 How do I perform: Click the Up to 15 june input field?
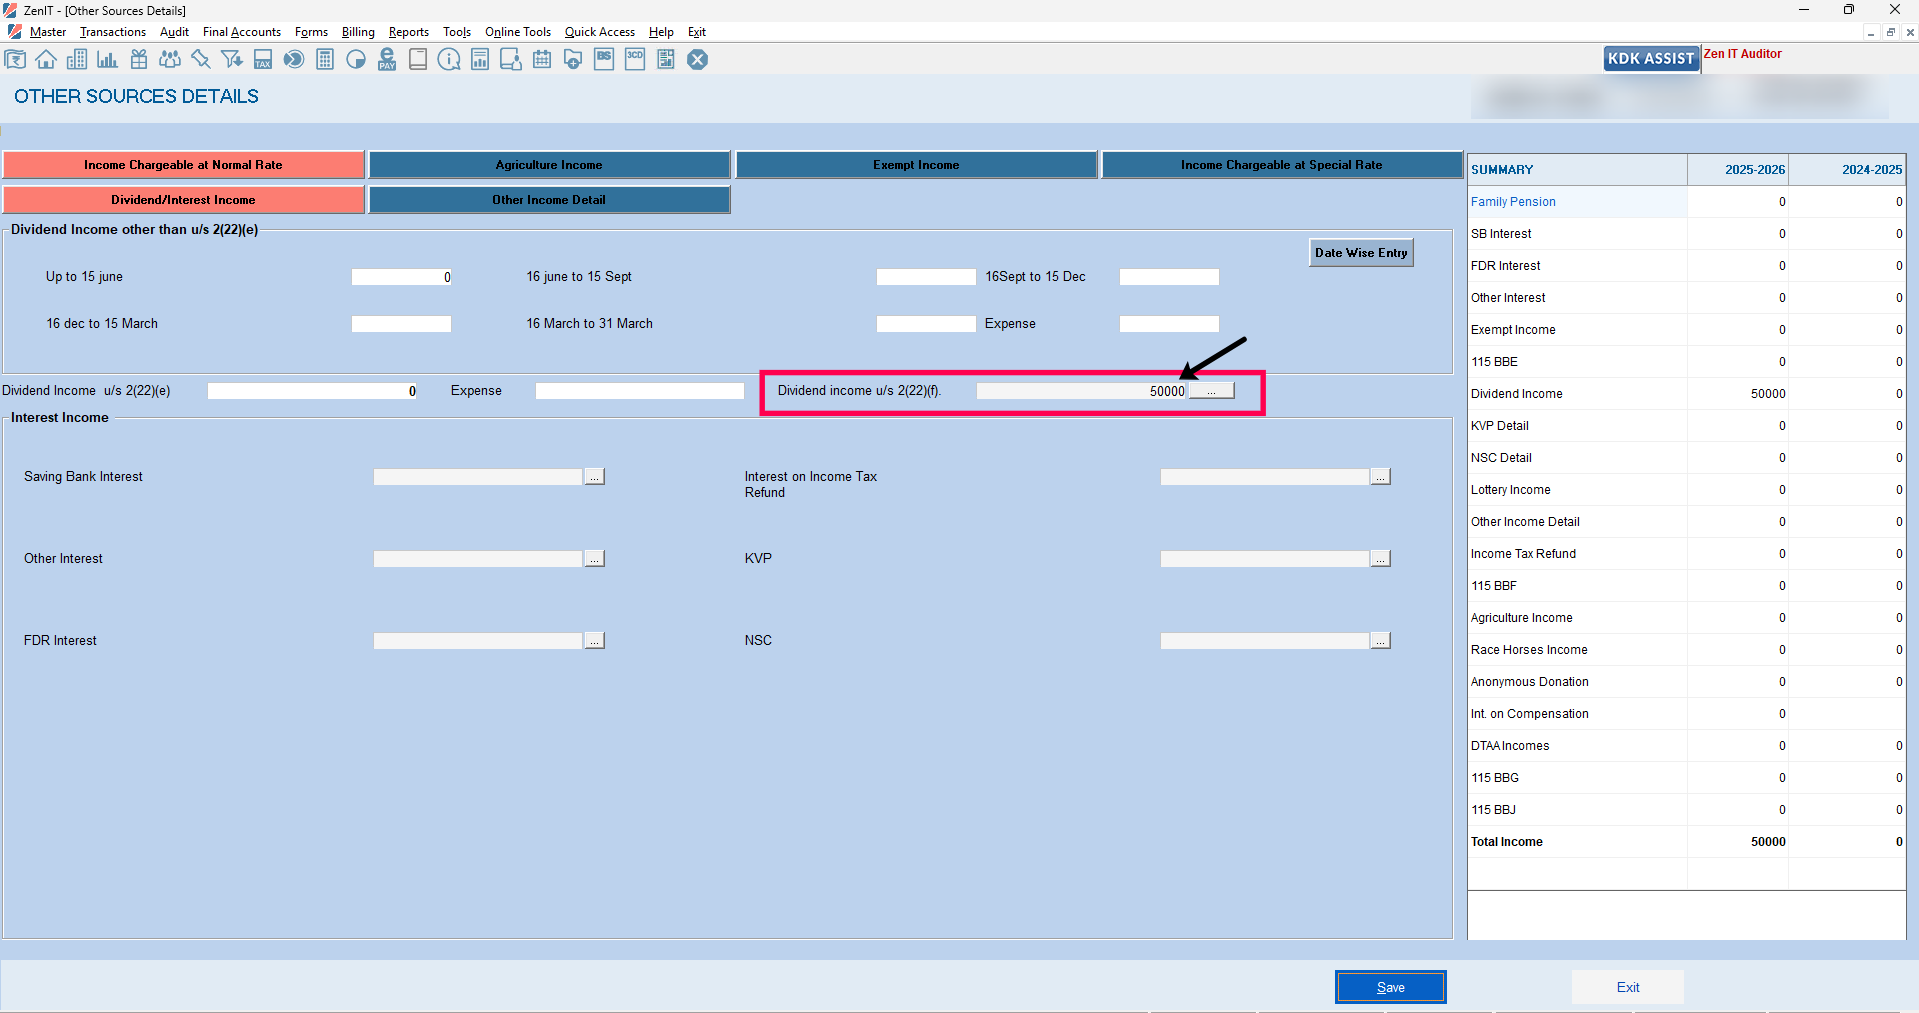[401, 277]
